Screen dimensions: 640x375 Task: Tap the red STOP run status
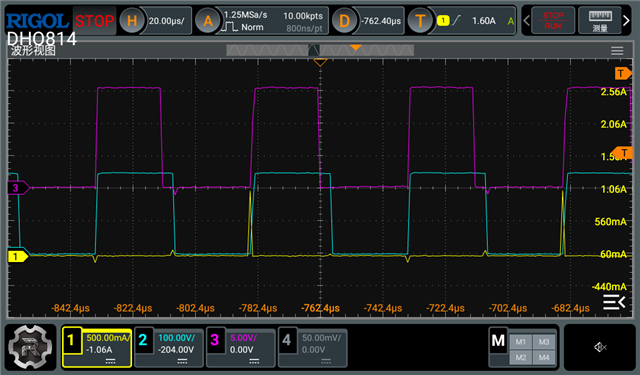coord(94,20)
